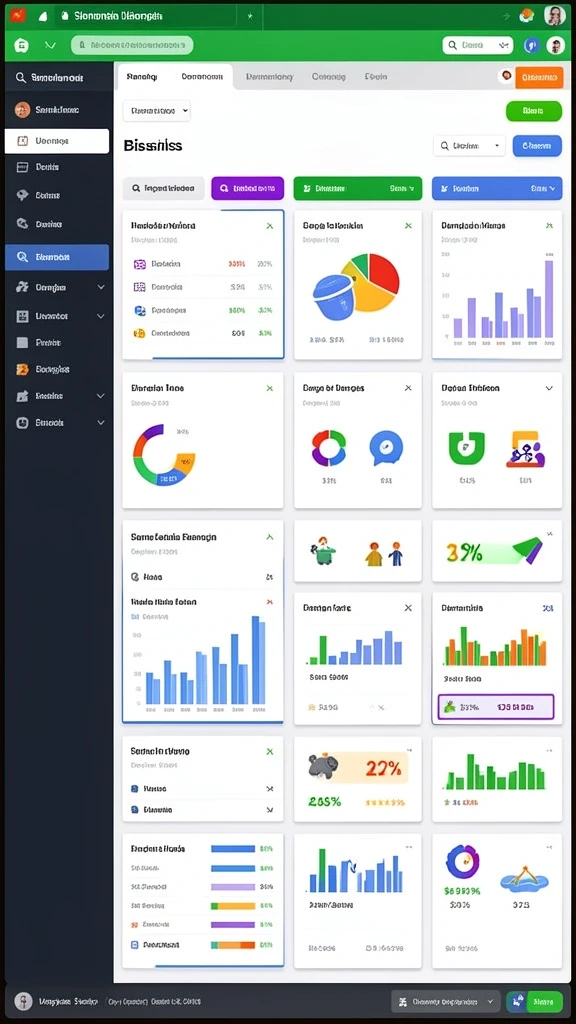Click the purple swirl donut icon in bottom-right card
This screenshot has width=576, height=1024.
(x=463, y=861)
